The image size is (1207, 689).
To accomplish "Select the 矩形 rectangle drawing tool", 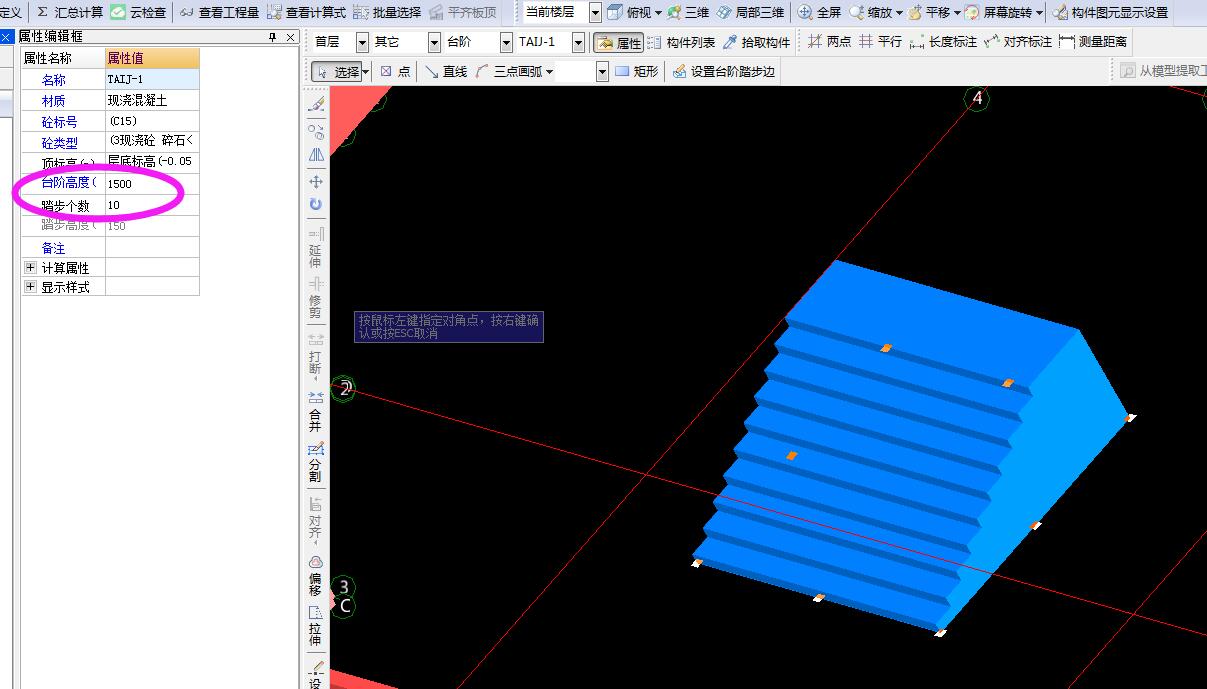I will point(637,72).
